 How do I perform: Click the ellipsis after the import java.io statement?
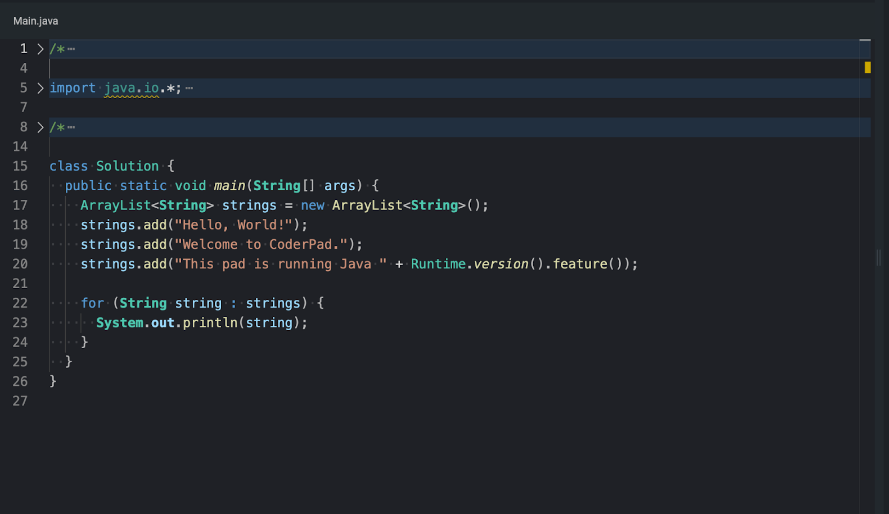tap(189, 88)
